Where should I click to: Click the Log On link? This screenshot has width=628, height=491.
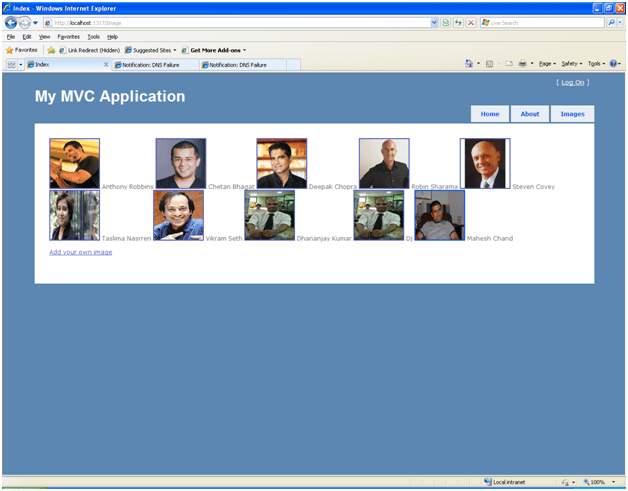[x=573, y=82]
